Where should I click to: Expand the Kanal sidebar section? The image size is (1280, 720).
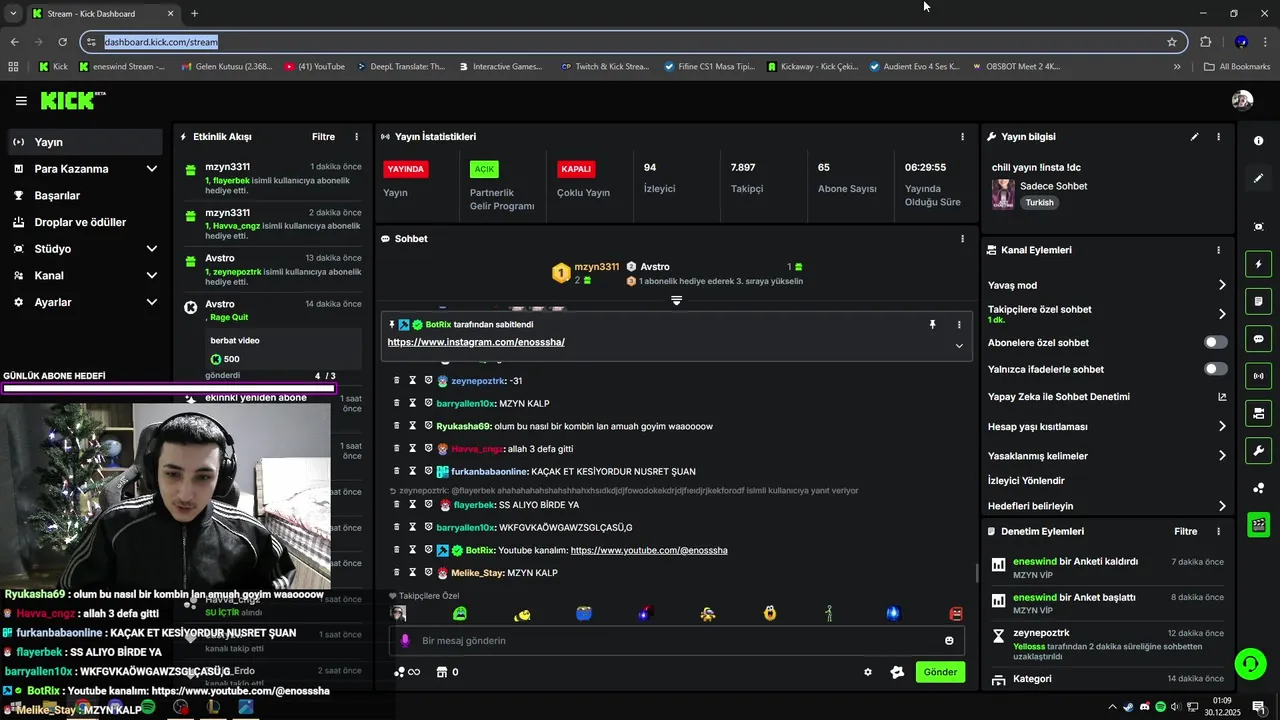tap(84, 275)
